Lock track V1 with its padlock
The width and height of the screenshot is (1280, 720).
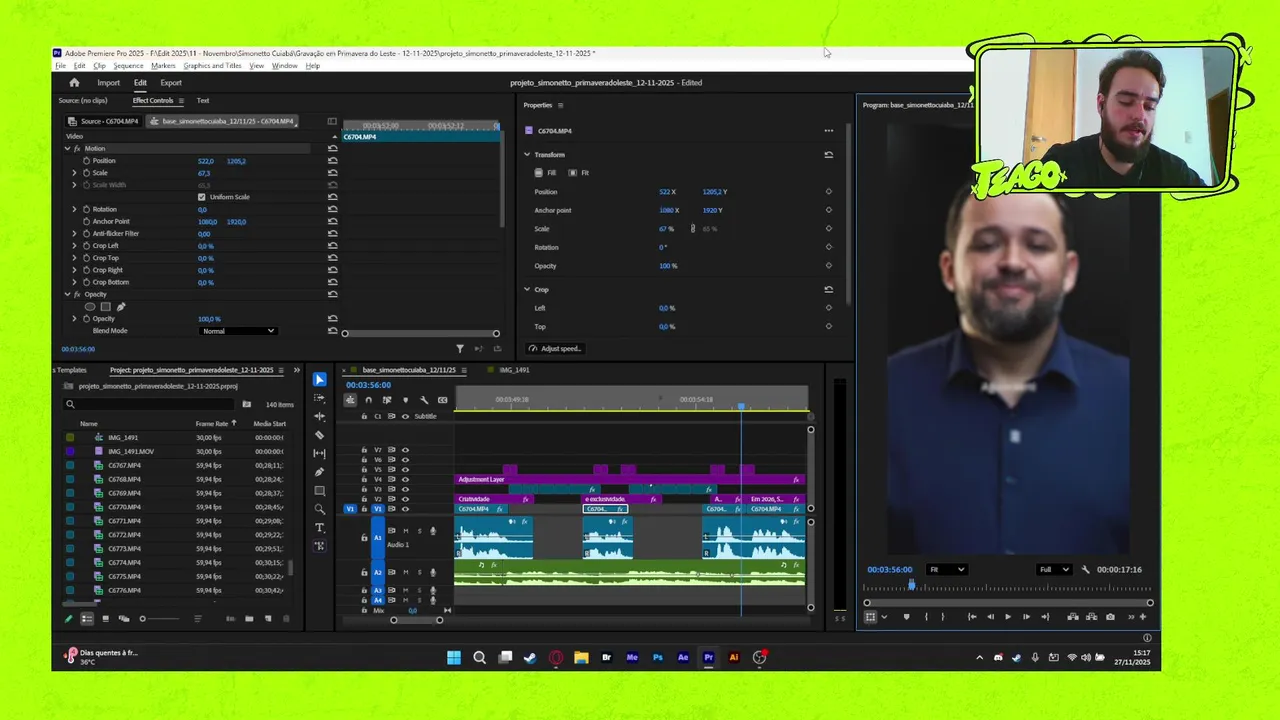(x=364, y=509)
